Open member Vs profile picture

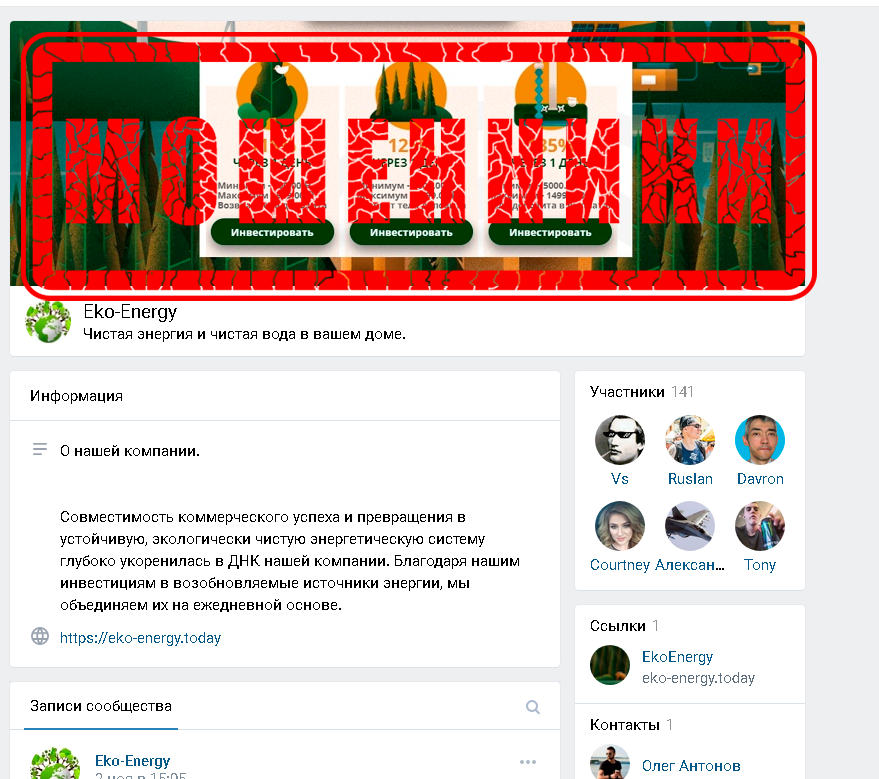tap(619, 440)
